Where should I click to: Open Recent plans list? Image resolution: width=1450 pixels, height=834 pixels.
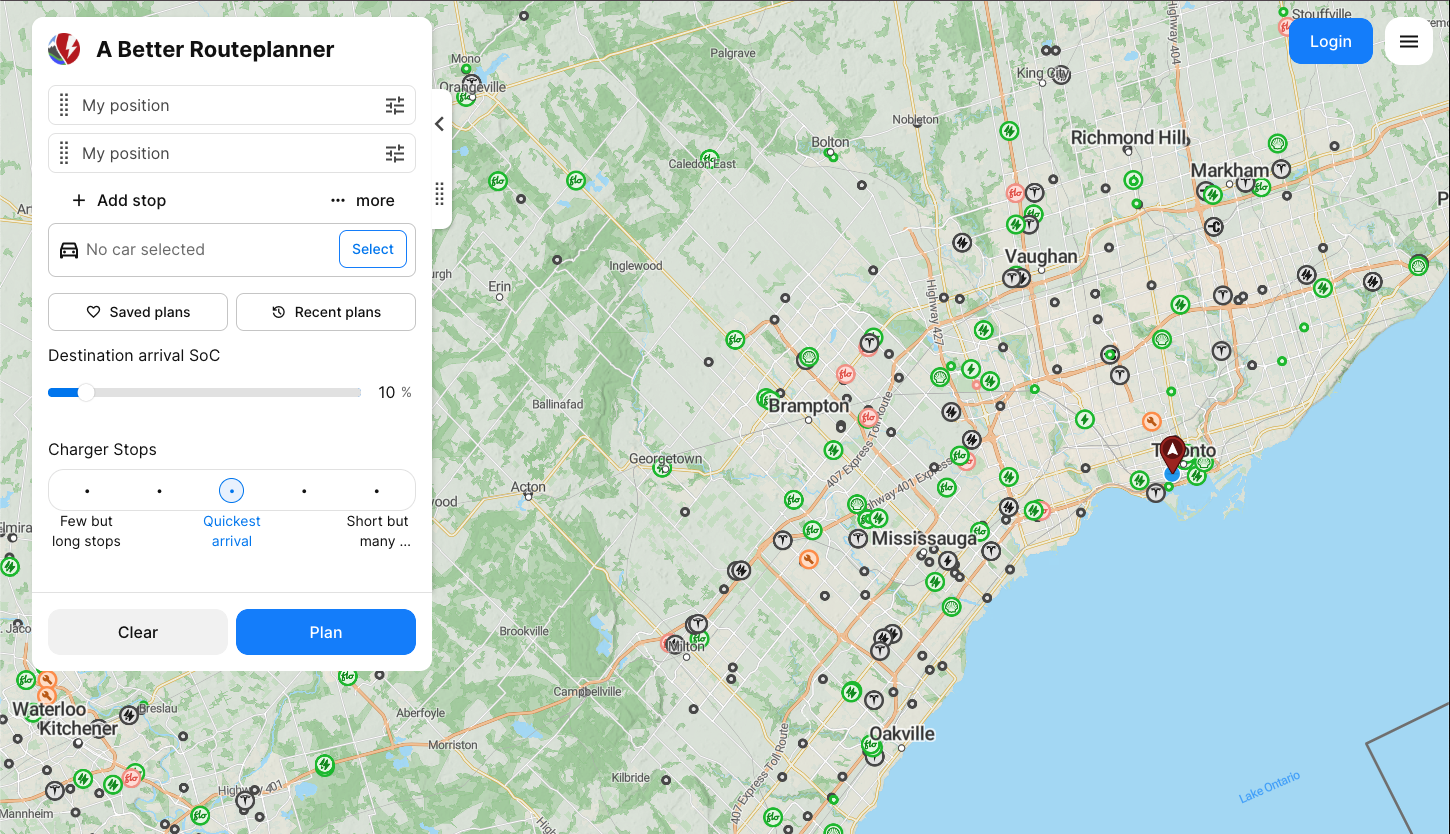[326, 312]
